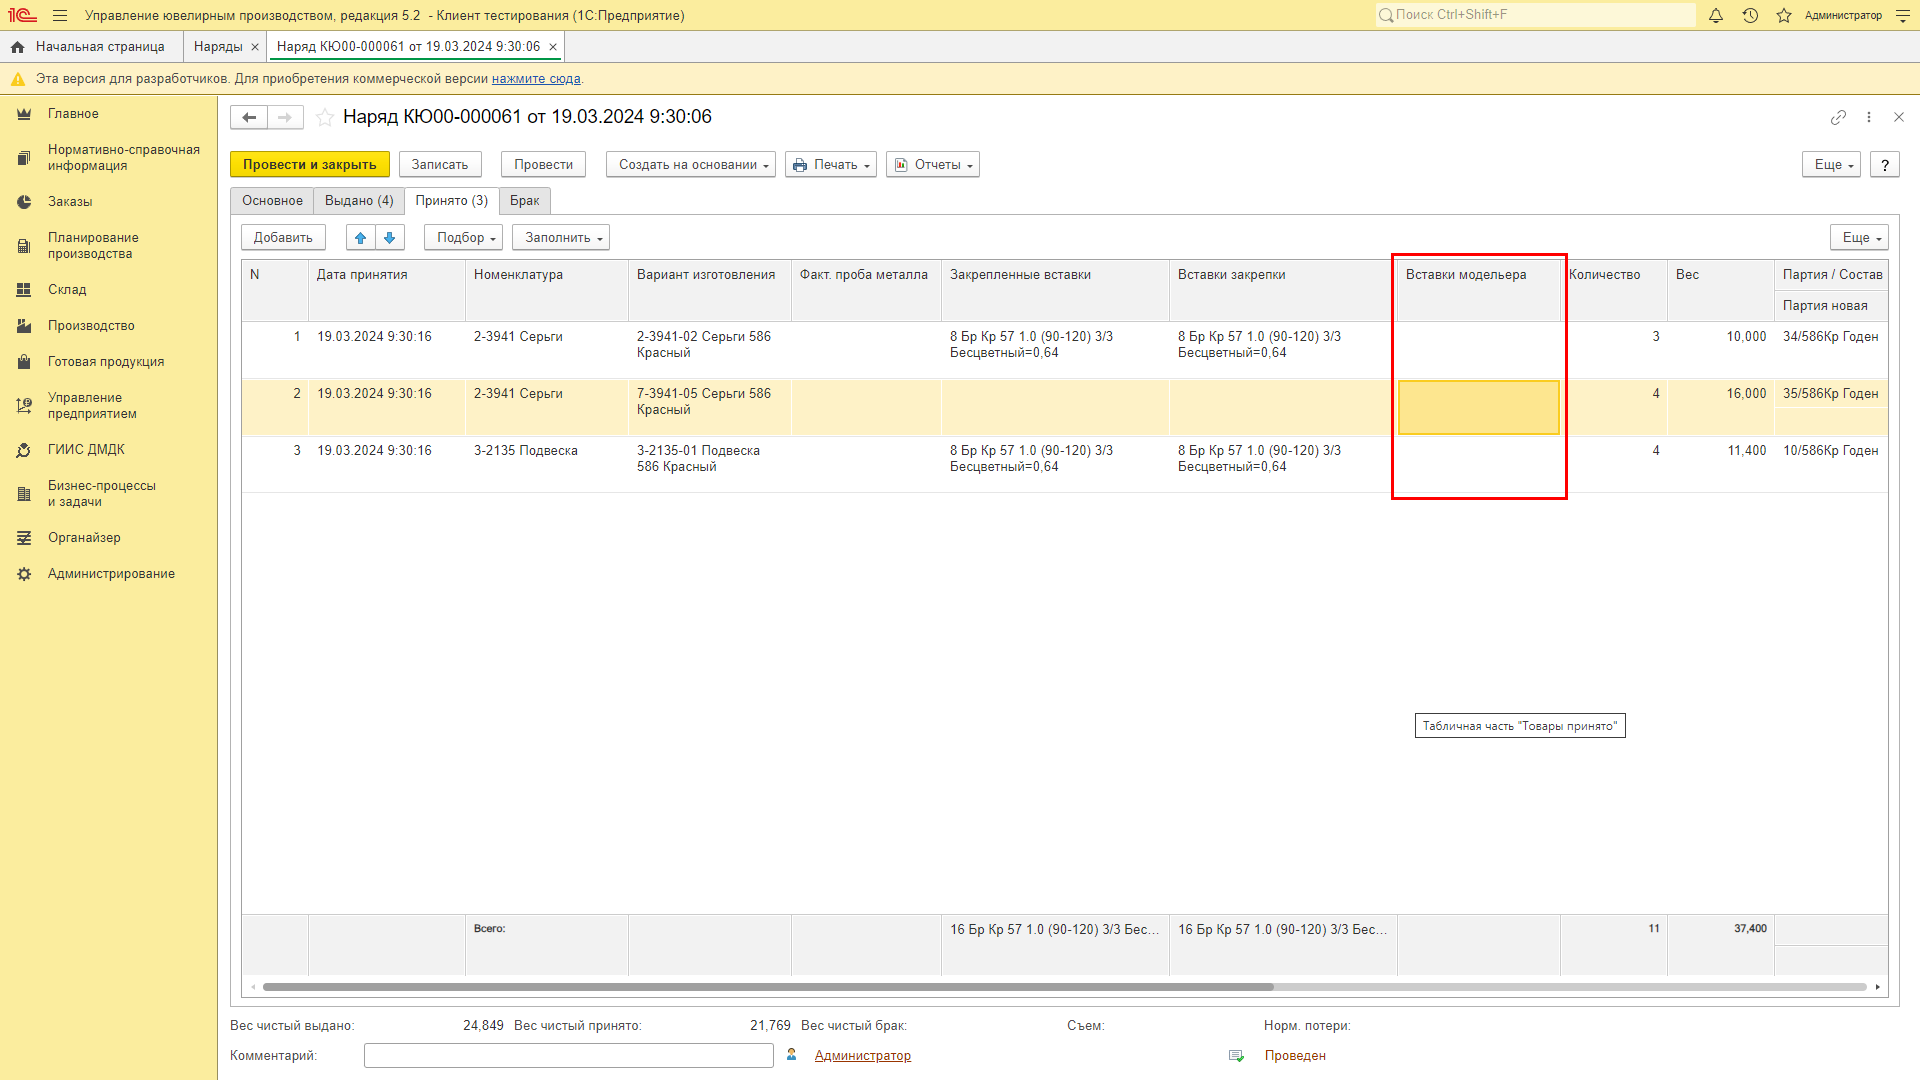Open the 1C main menu hamburger icon

60,15
